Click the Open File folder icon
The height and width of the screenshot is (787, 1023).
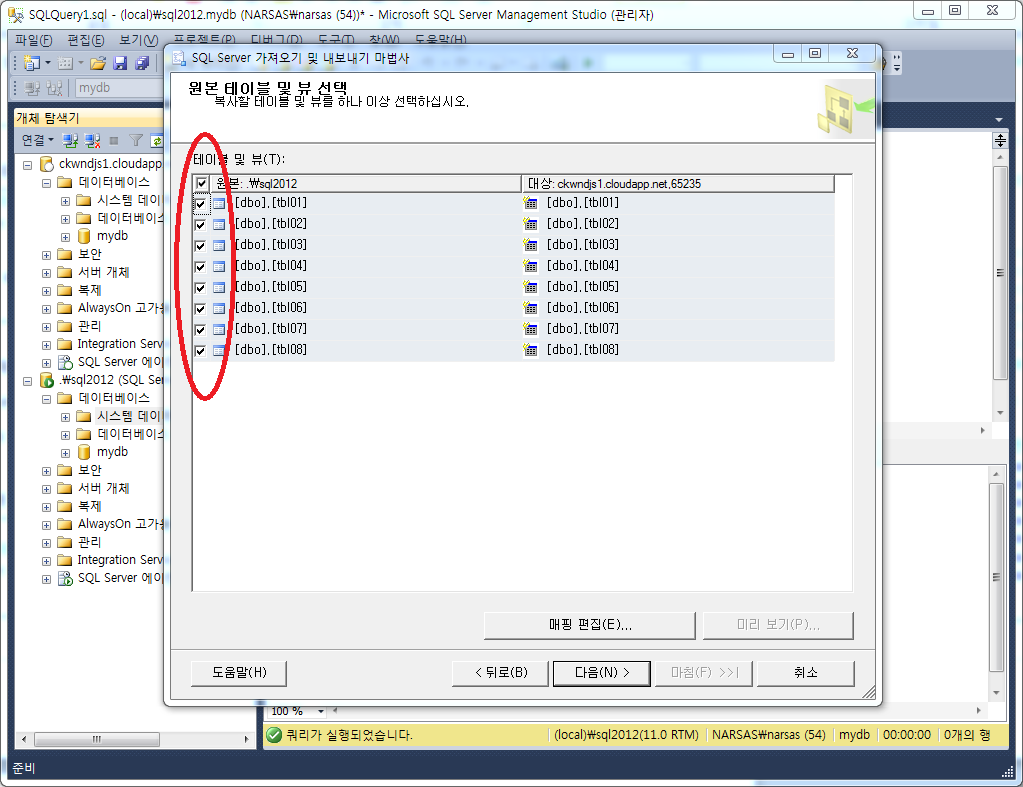pyautogui.click(x=99, y=63)
